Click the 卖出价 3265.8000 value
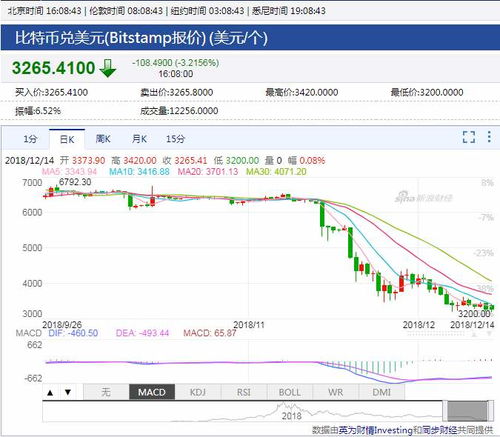 176,92
